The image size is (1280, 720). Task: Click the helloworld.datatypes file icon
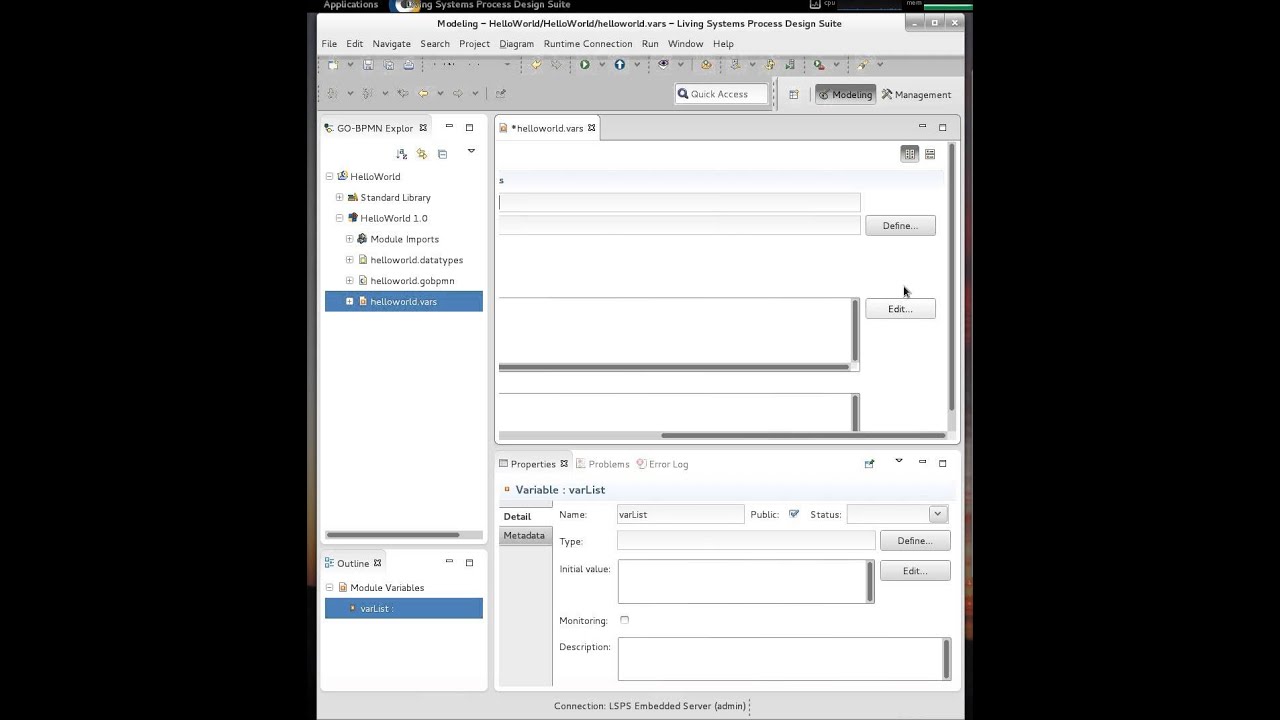point(363,260)
